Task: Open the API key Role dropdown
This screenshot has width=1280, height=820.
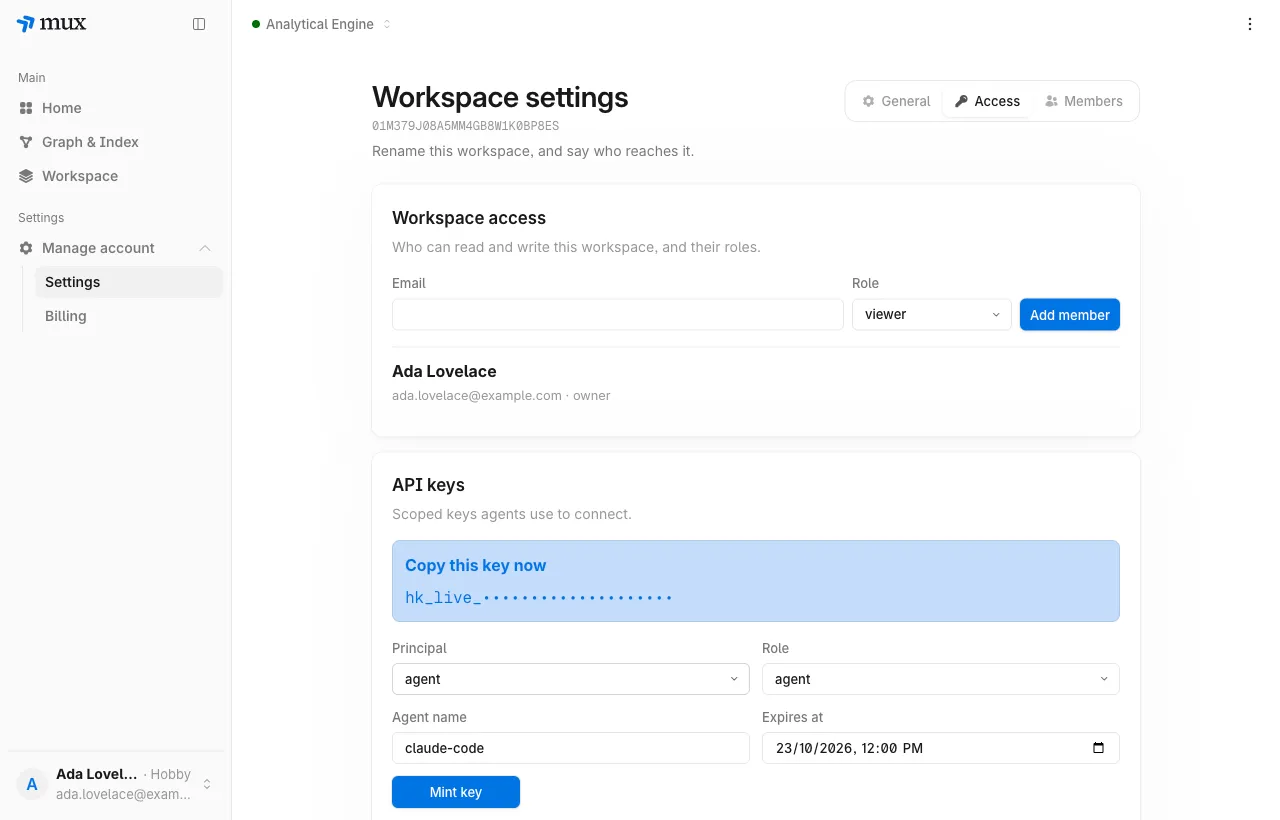Action: click(x=941, y=679)
